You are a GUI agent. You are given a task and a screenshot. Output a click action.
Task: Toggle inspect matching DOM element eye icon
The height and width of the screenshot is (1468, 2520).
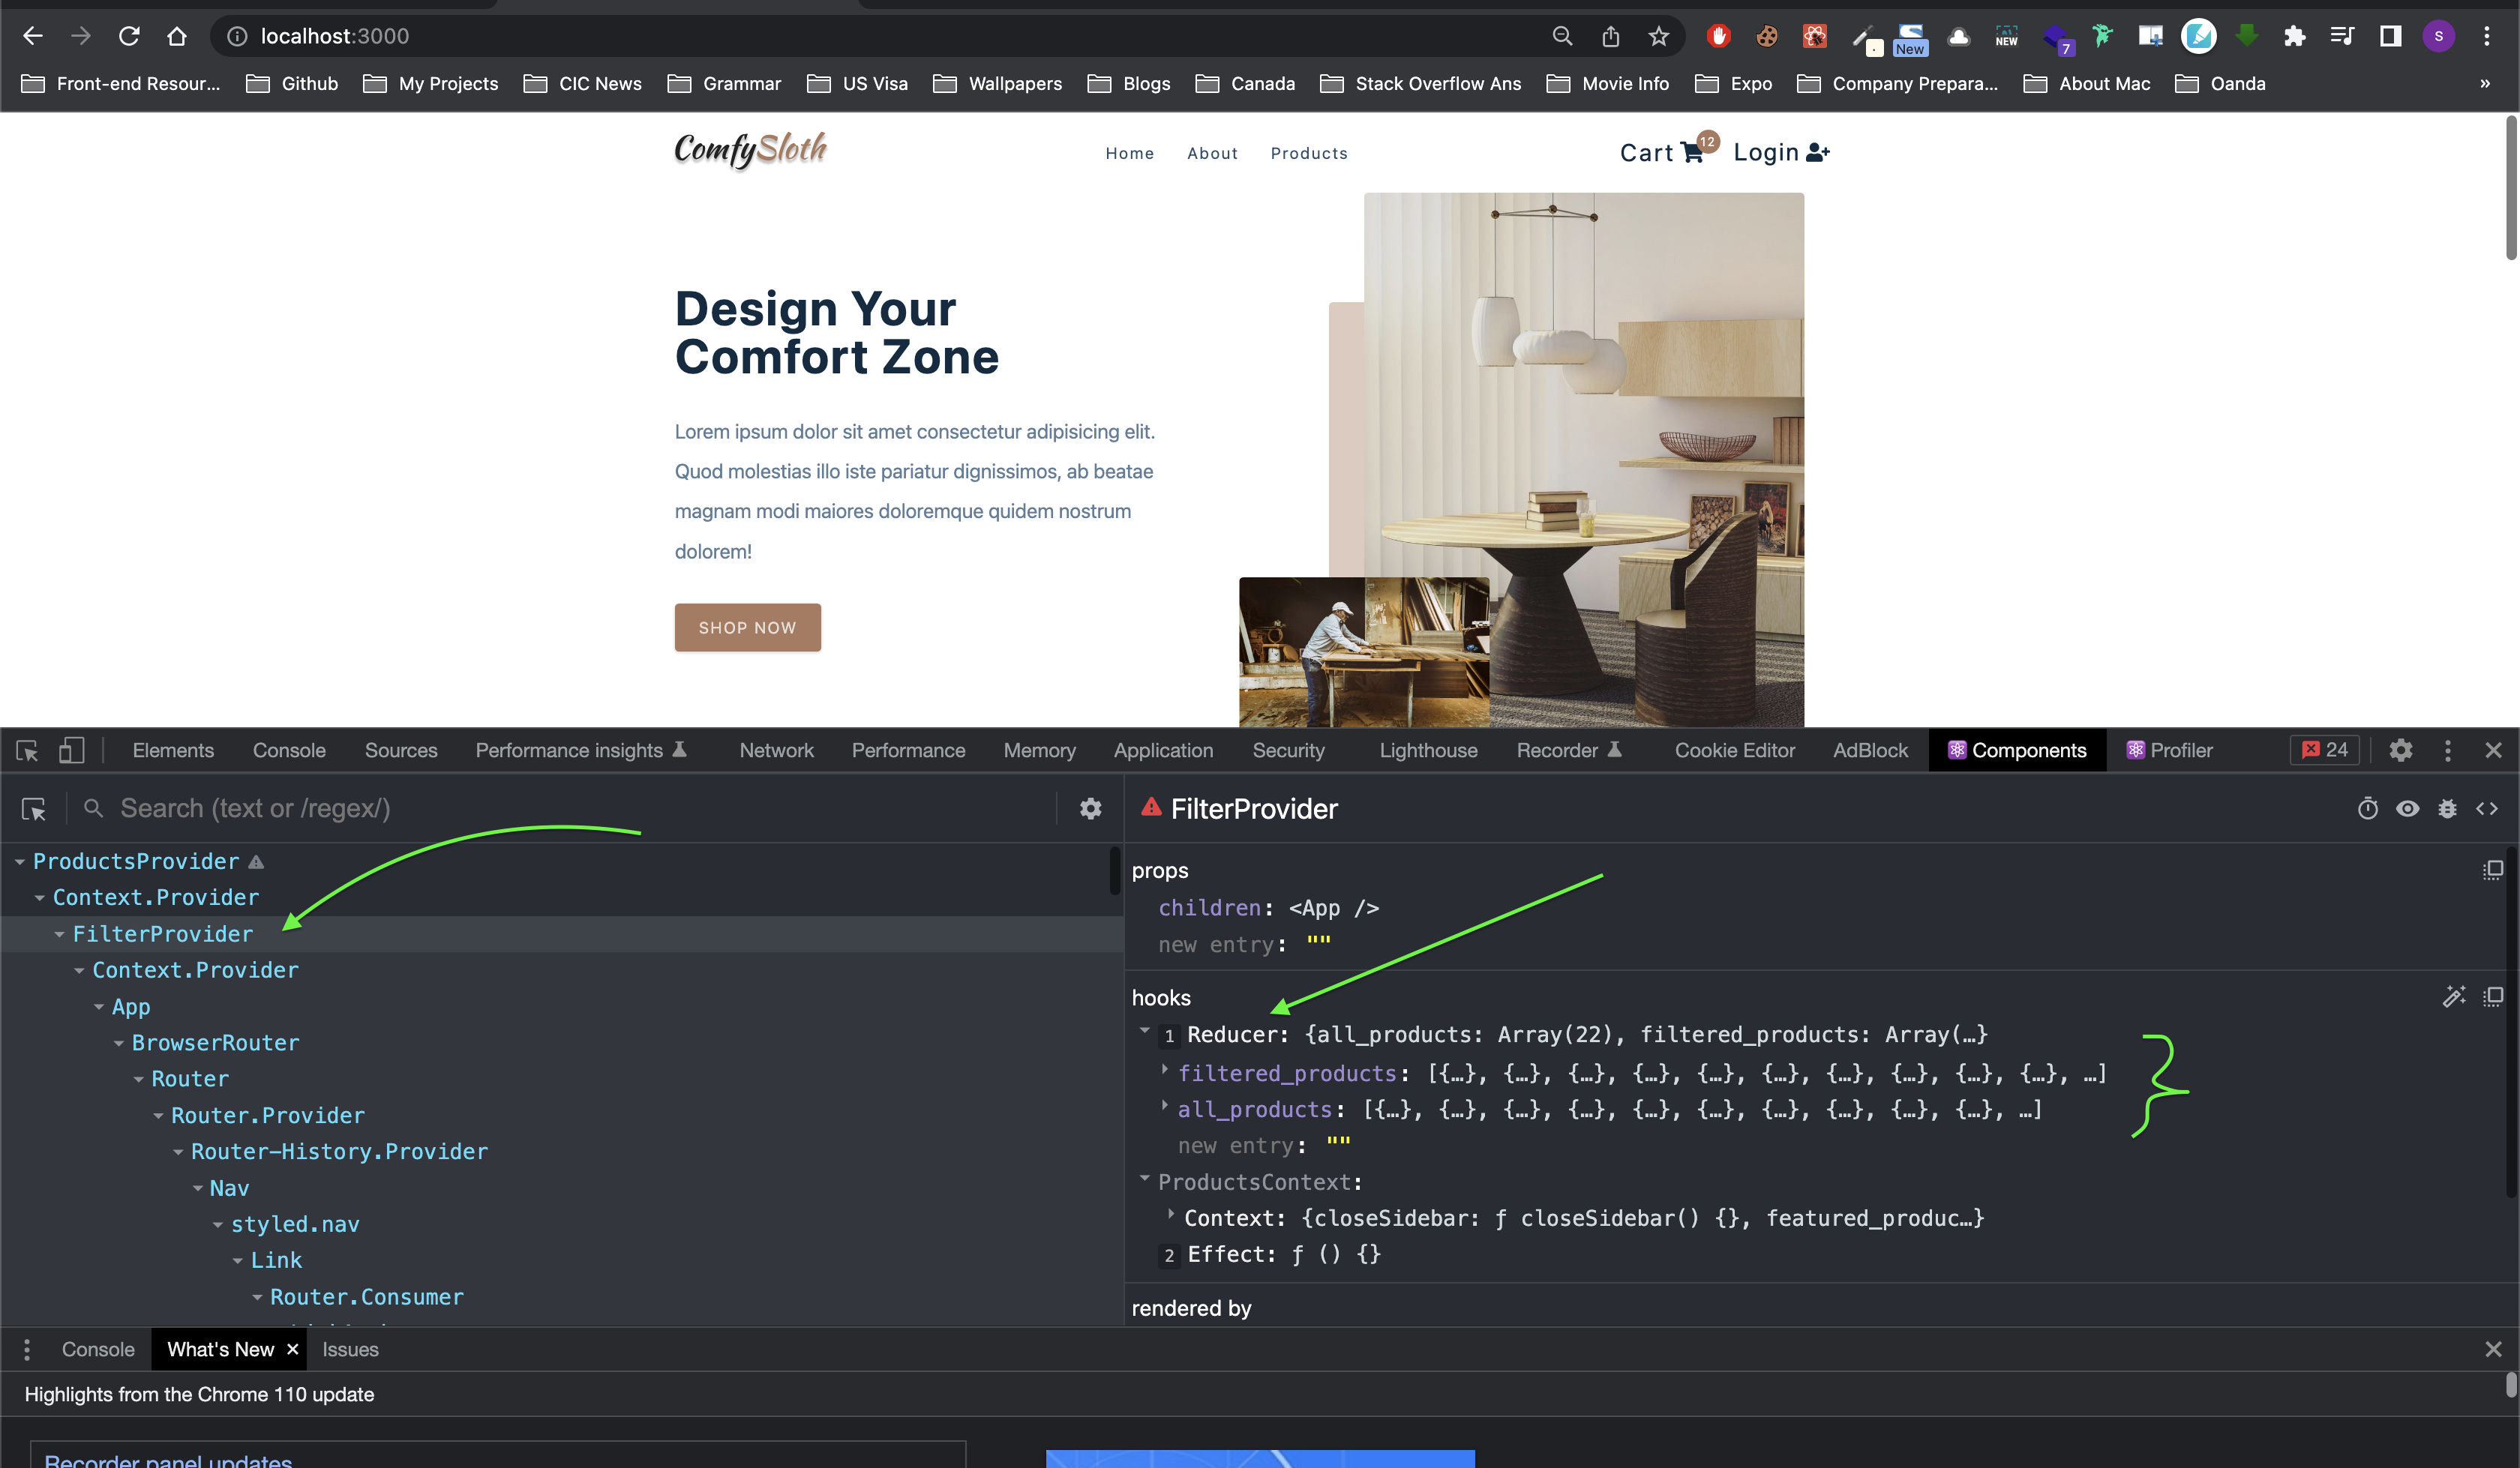coord(2407,808)
